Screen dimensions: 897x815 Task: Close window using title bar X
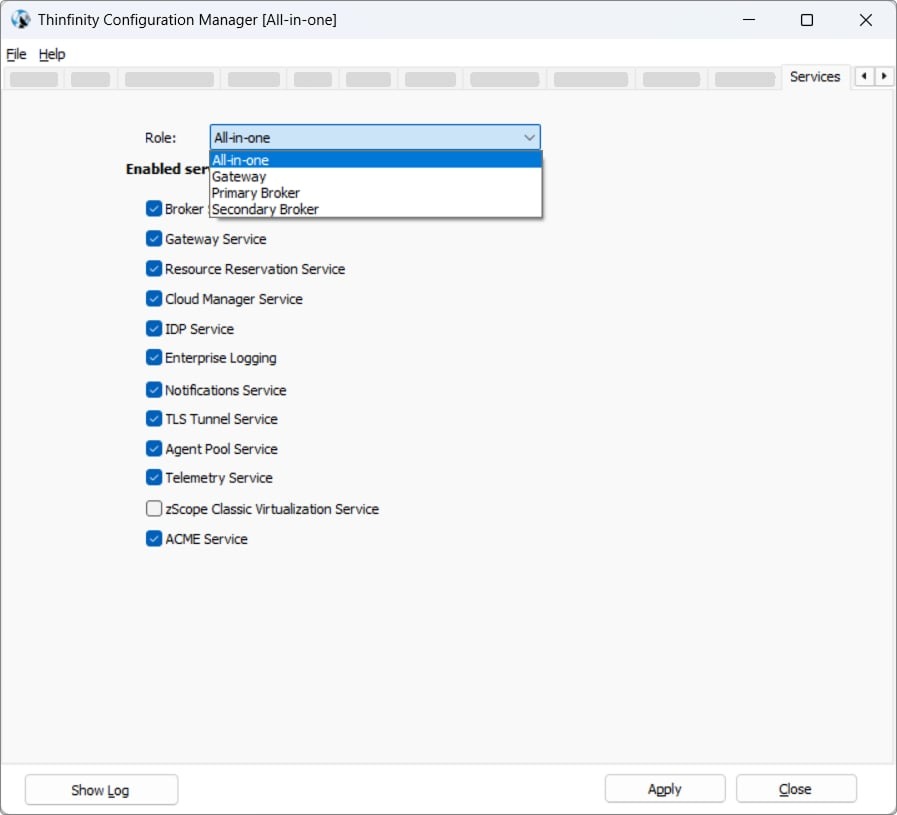866,20
